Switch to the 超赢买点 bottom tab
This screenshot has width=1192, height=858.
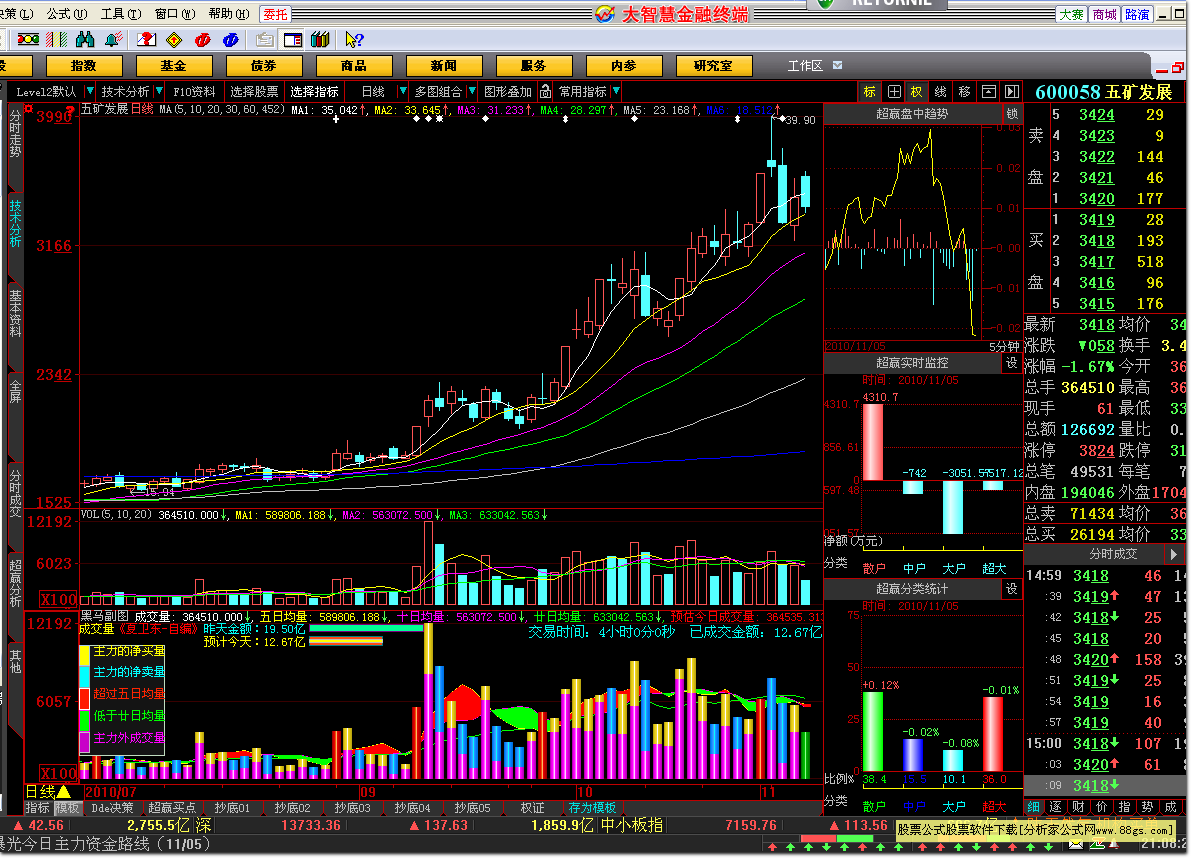[172, 808]
